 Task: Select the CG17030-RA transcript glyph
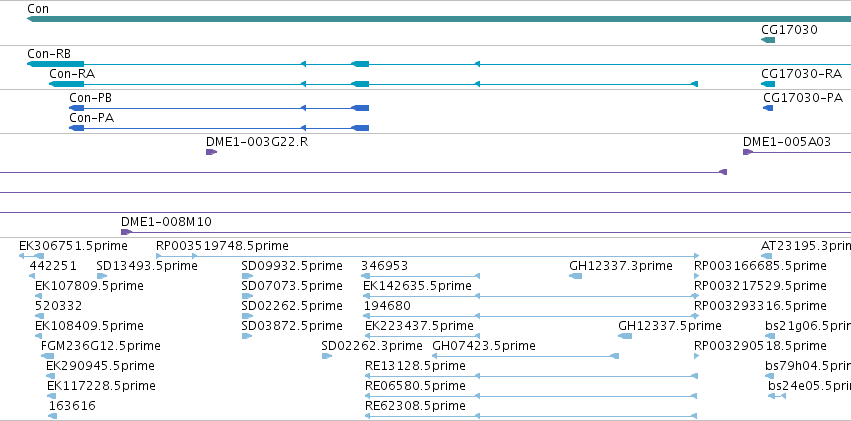point(768,84)
